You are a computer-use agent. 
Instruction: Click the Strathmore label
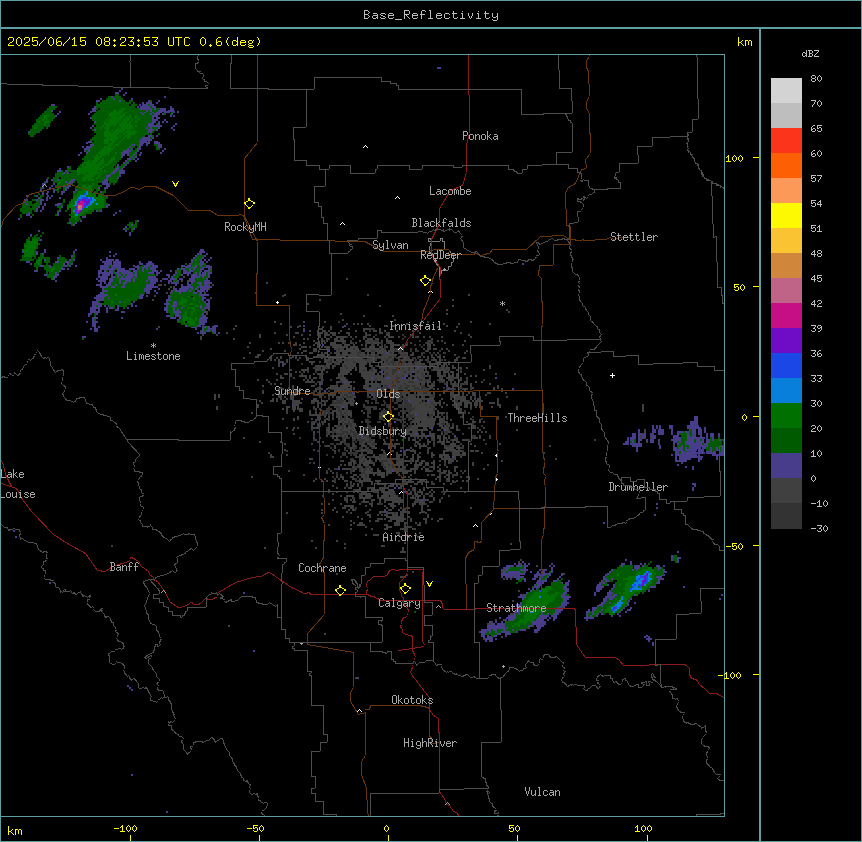[516, 608]
